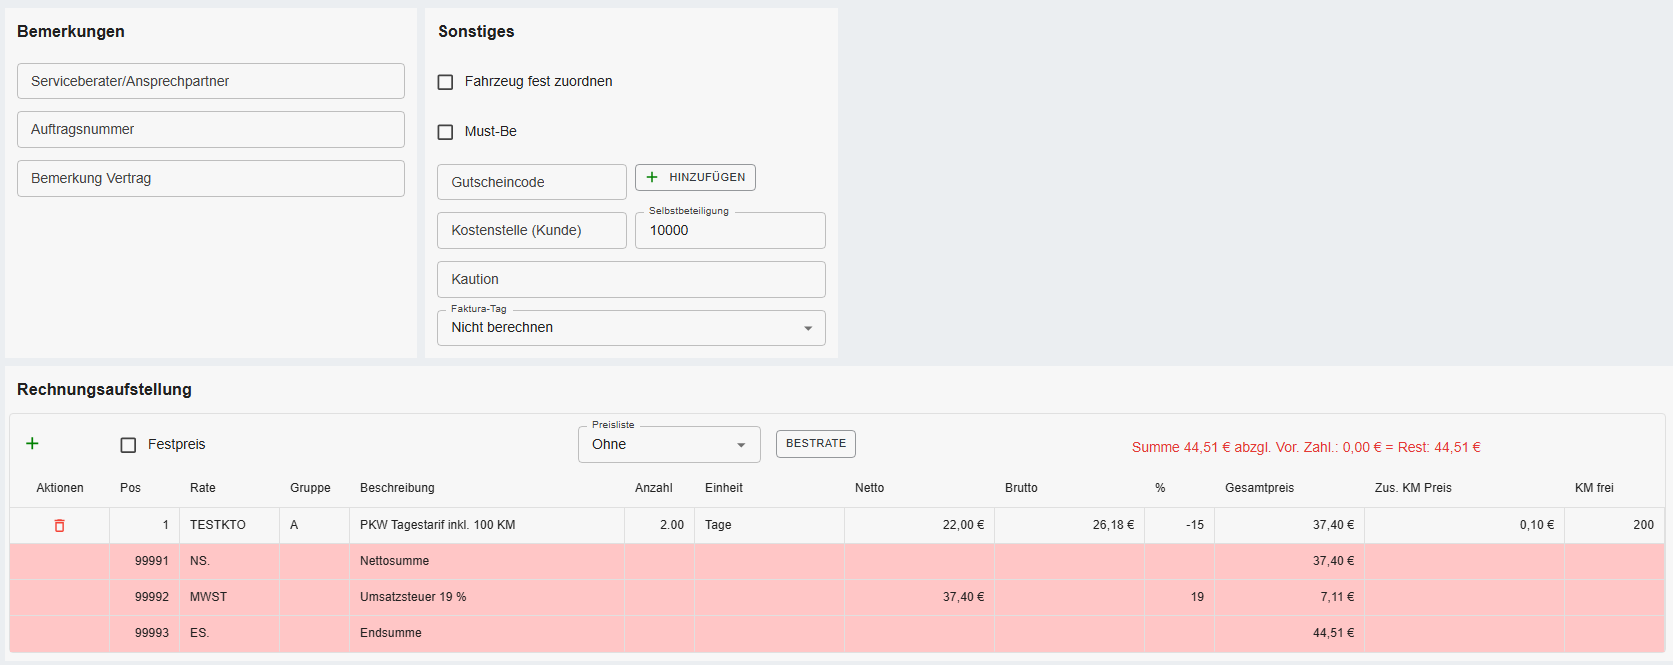The height and width of the screenshot is (665, 1673).
Task: Click the plus icon on Hinzufügen button
Action: [652, 177]
